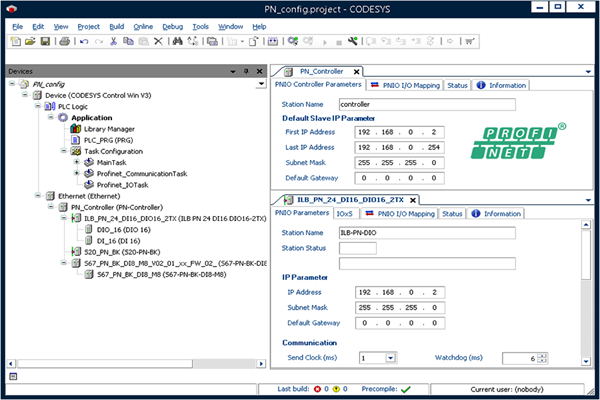Open the ILB device's Information tab
The width and height of the screenshot is (600, 400).
pyautogui.click(x=496, y=214)
